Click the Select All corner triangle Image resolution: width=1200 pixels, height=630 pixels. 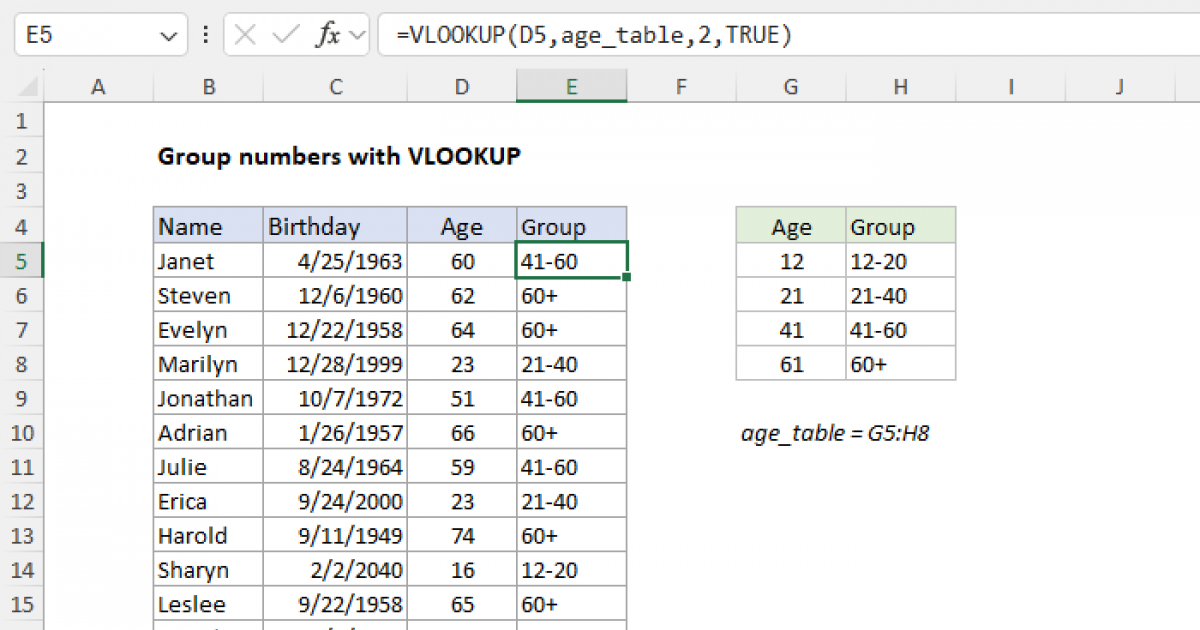(x=22, y=88)
